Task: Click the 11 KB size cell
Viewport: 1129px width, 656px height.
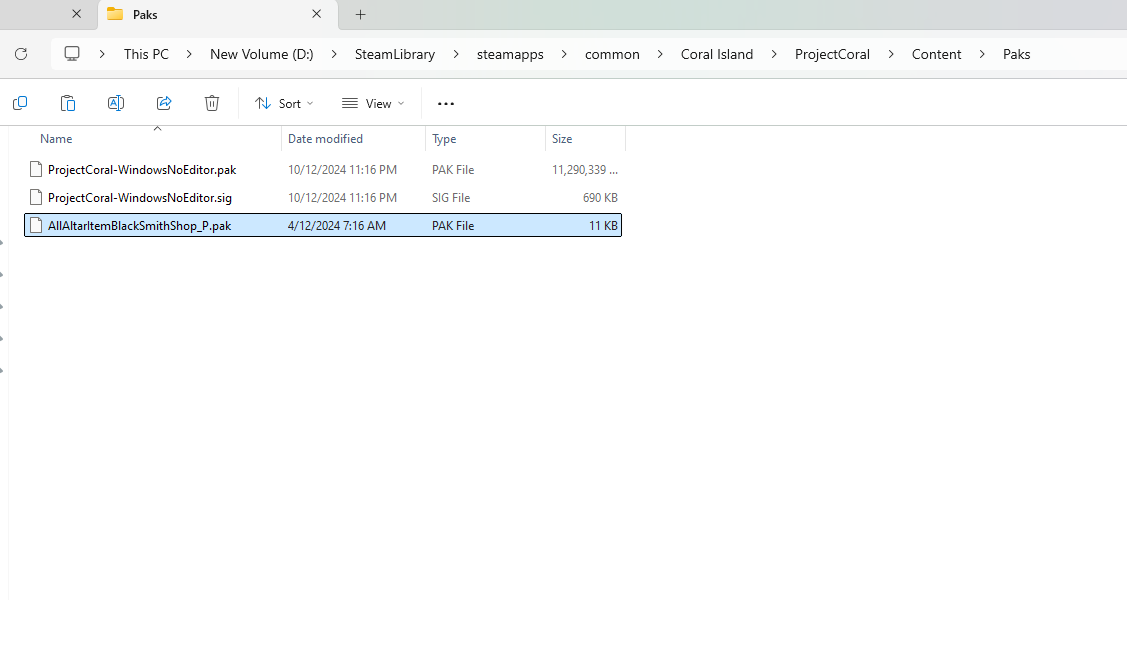Action: [603, 226]
